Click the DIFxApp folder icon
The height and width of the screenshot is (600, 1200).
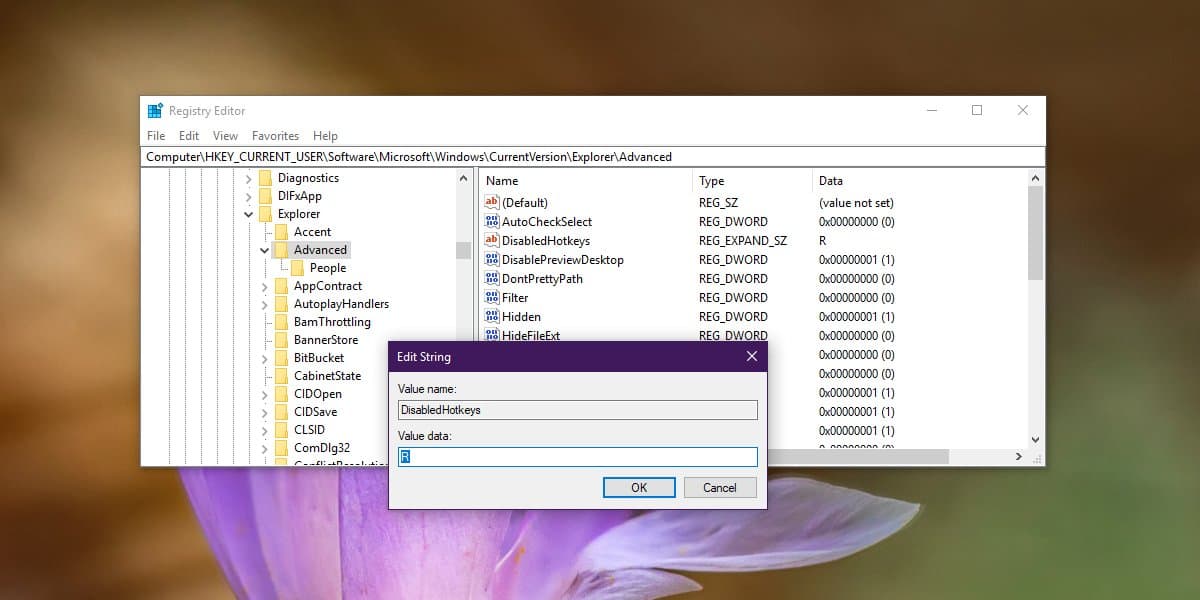point(265,196)
